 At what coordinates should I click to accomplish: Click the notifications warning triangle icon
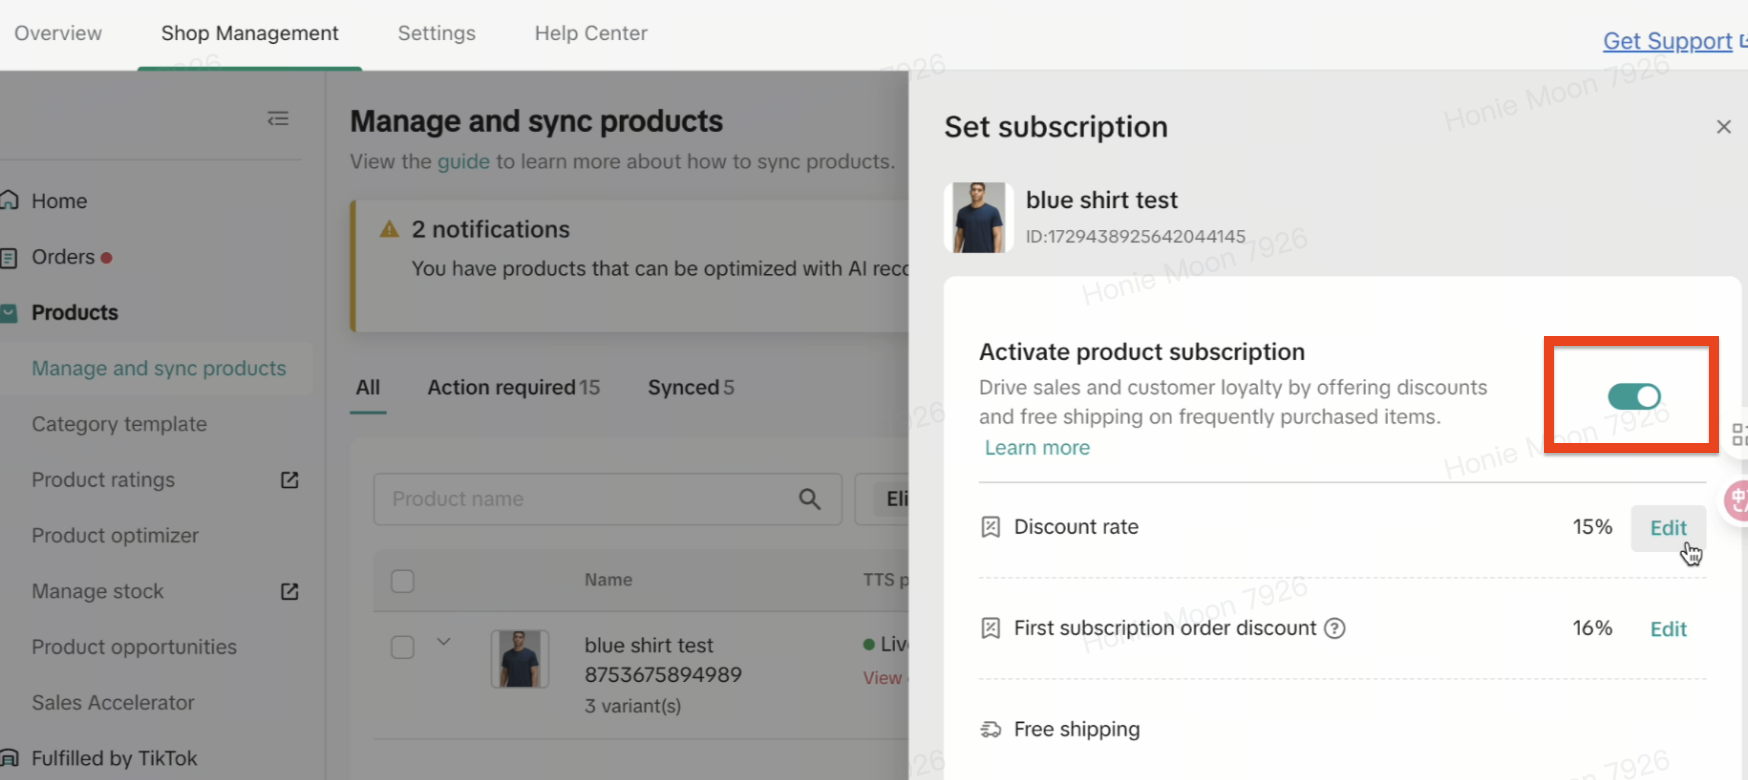(x=389, y=230)
